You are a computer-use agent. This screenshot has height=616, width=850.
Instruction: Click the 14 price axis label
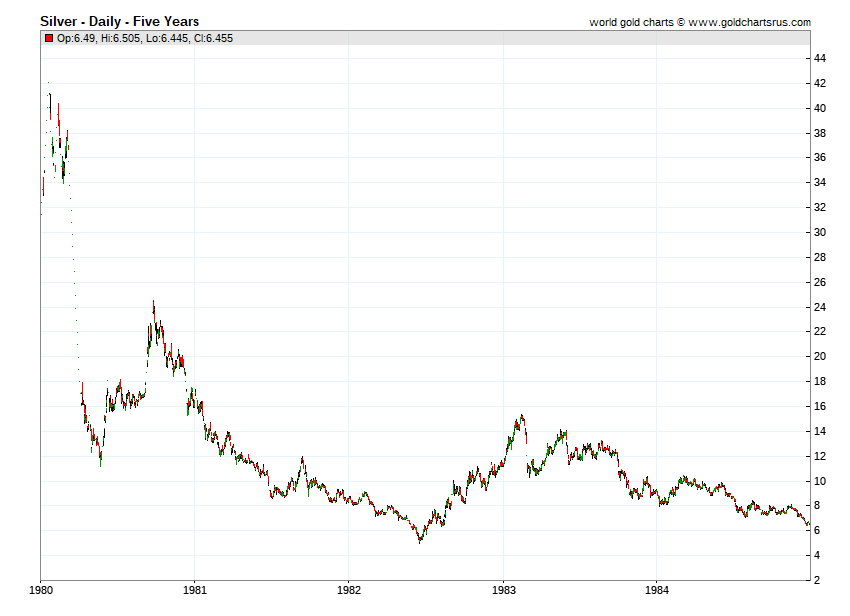click(820, 431)
